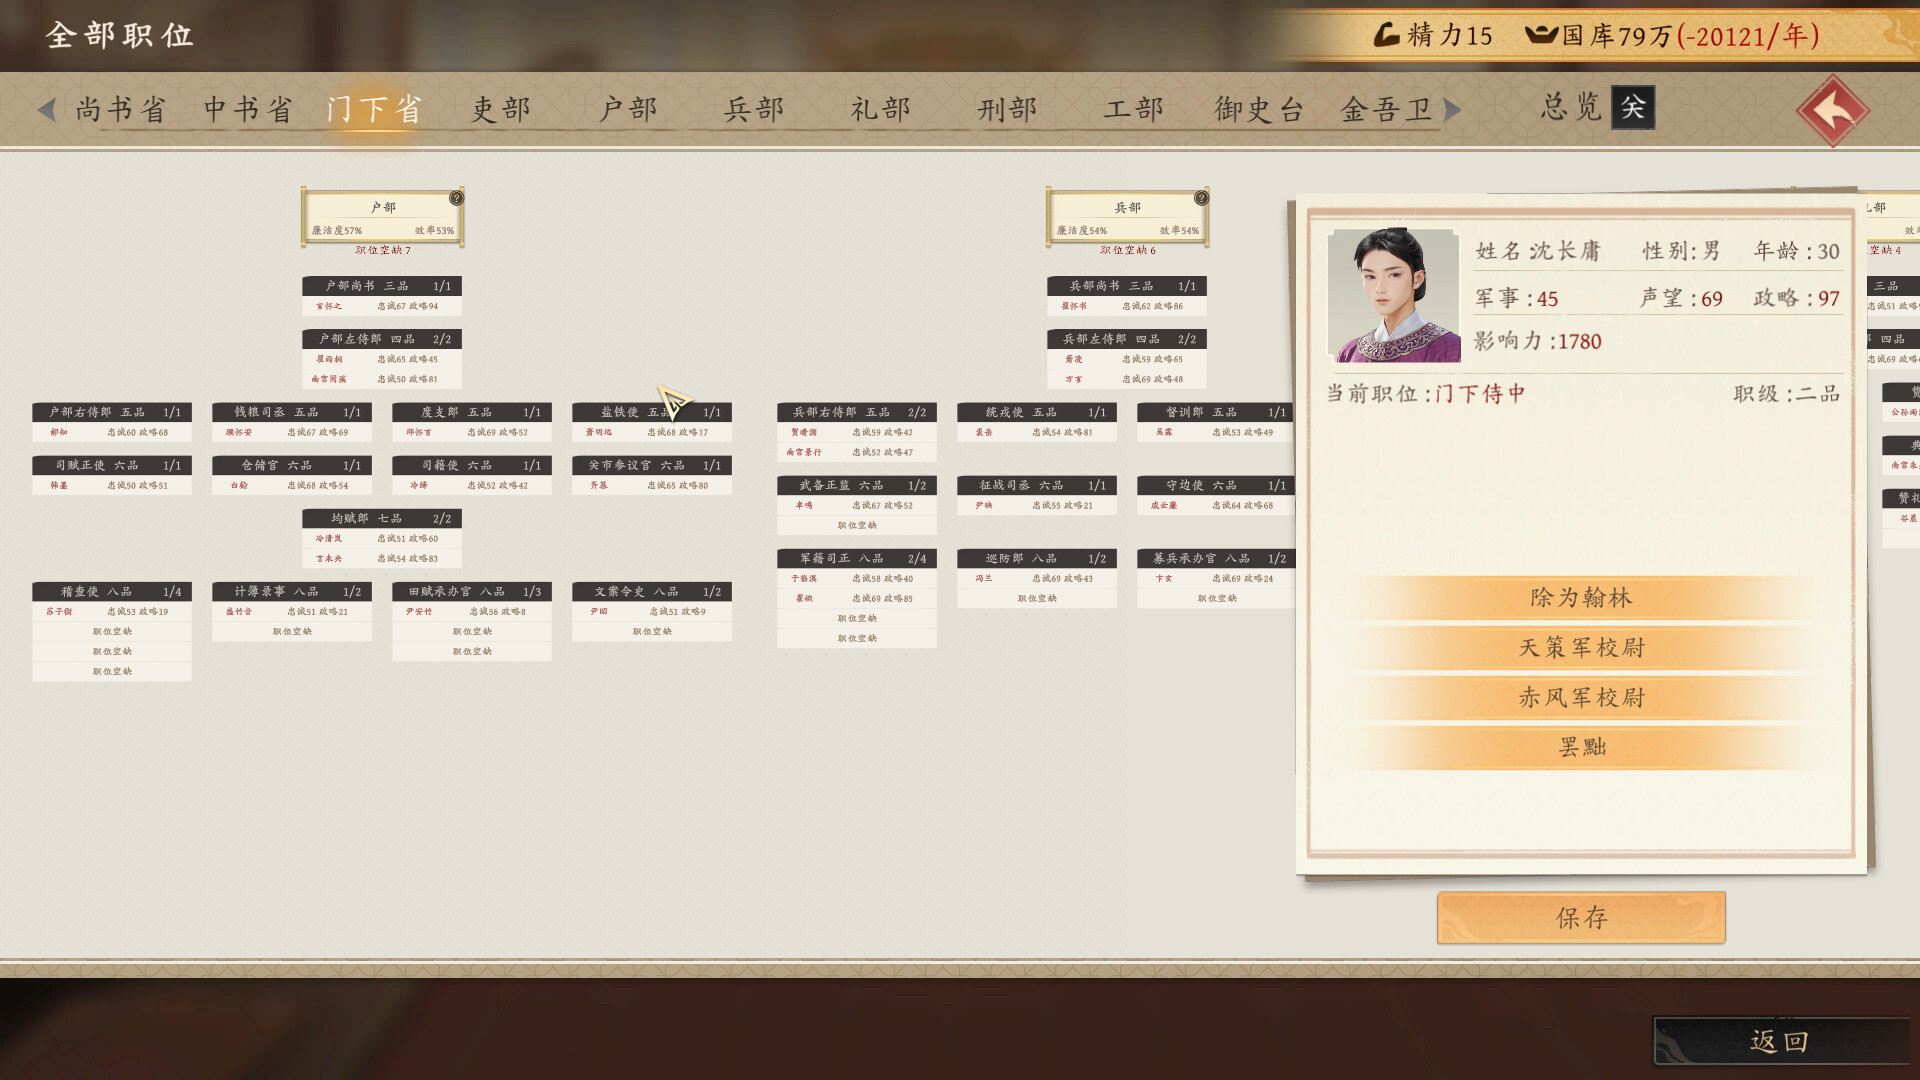Choose the 除为翰林 appointment option
1920x1080 pixels.
tap(1582, 597)
